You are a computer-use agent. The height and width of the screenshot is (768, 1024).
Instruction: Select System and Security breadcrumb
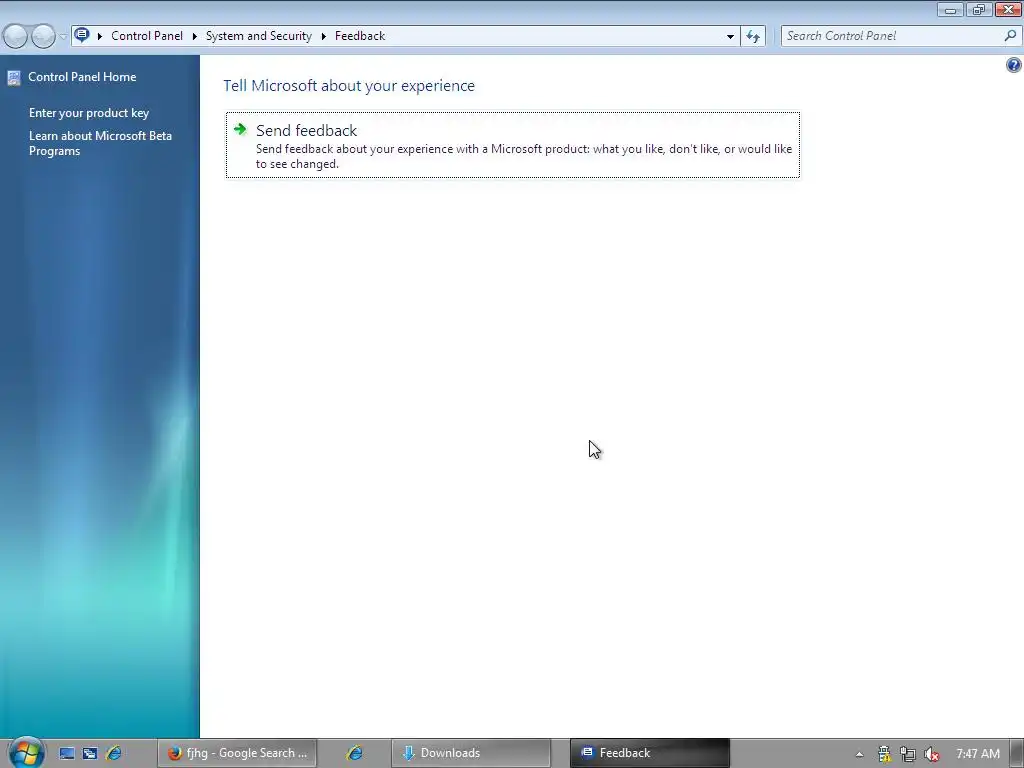(259, 36)
